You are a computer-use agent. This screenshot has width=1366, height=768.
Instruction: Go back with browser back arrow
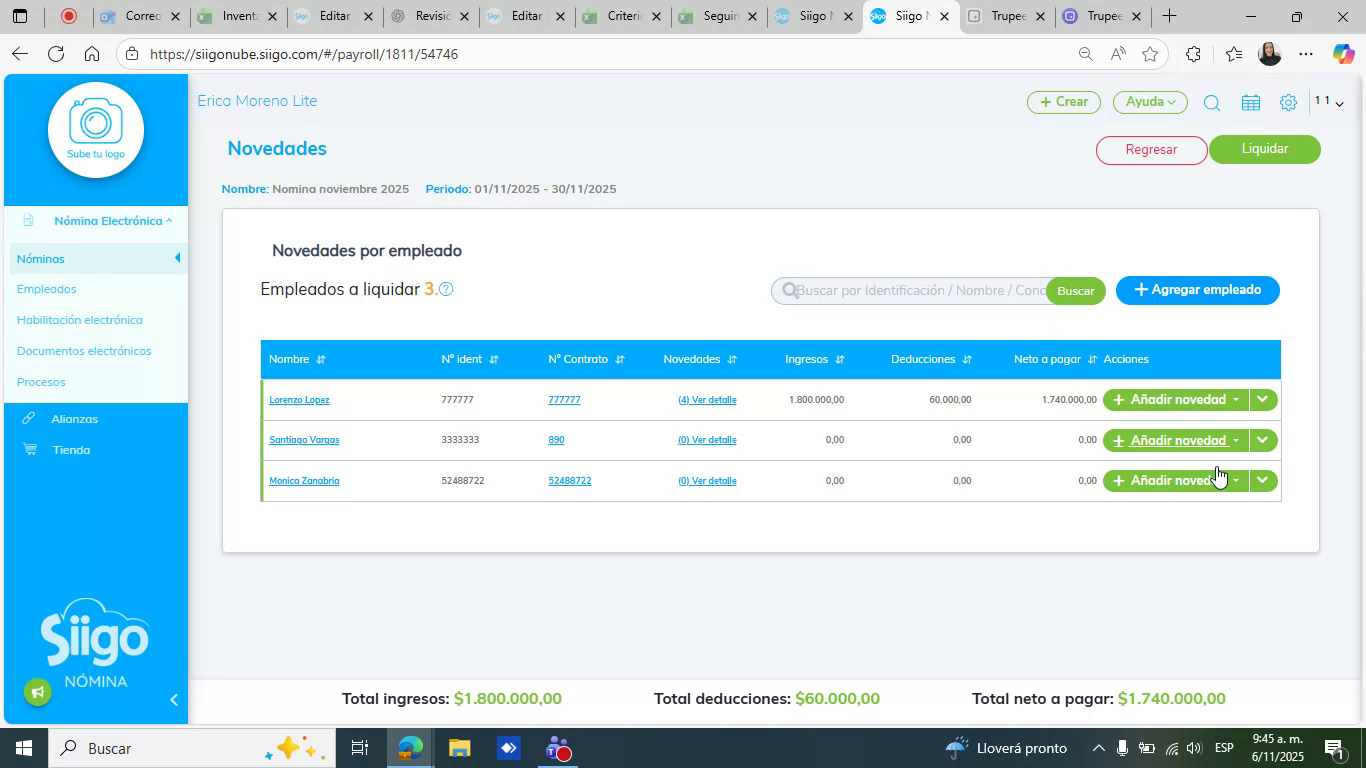click(20, 54)
